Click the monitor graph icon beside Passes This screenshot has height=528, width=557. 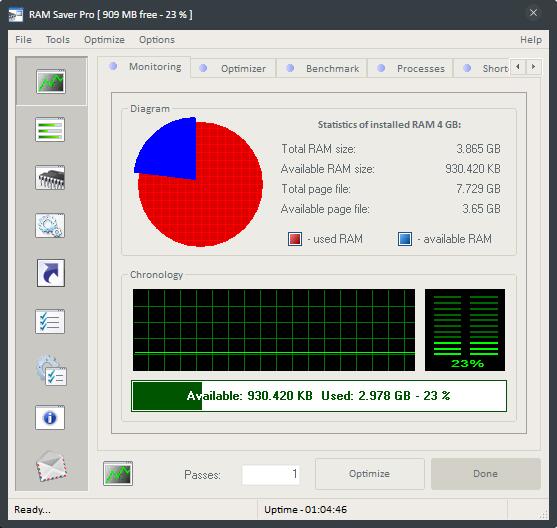tap(118, 473)
